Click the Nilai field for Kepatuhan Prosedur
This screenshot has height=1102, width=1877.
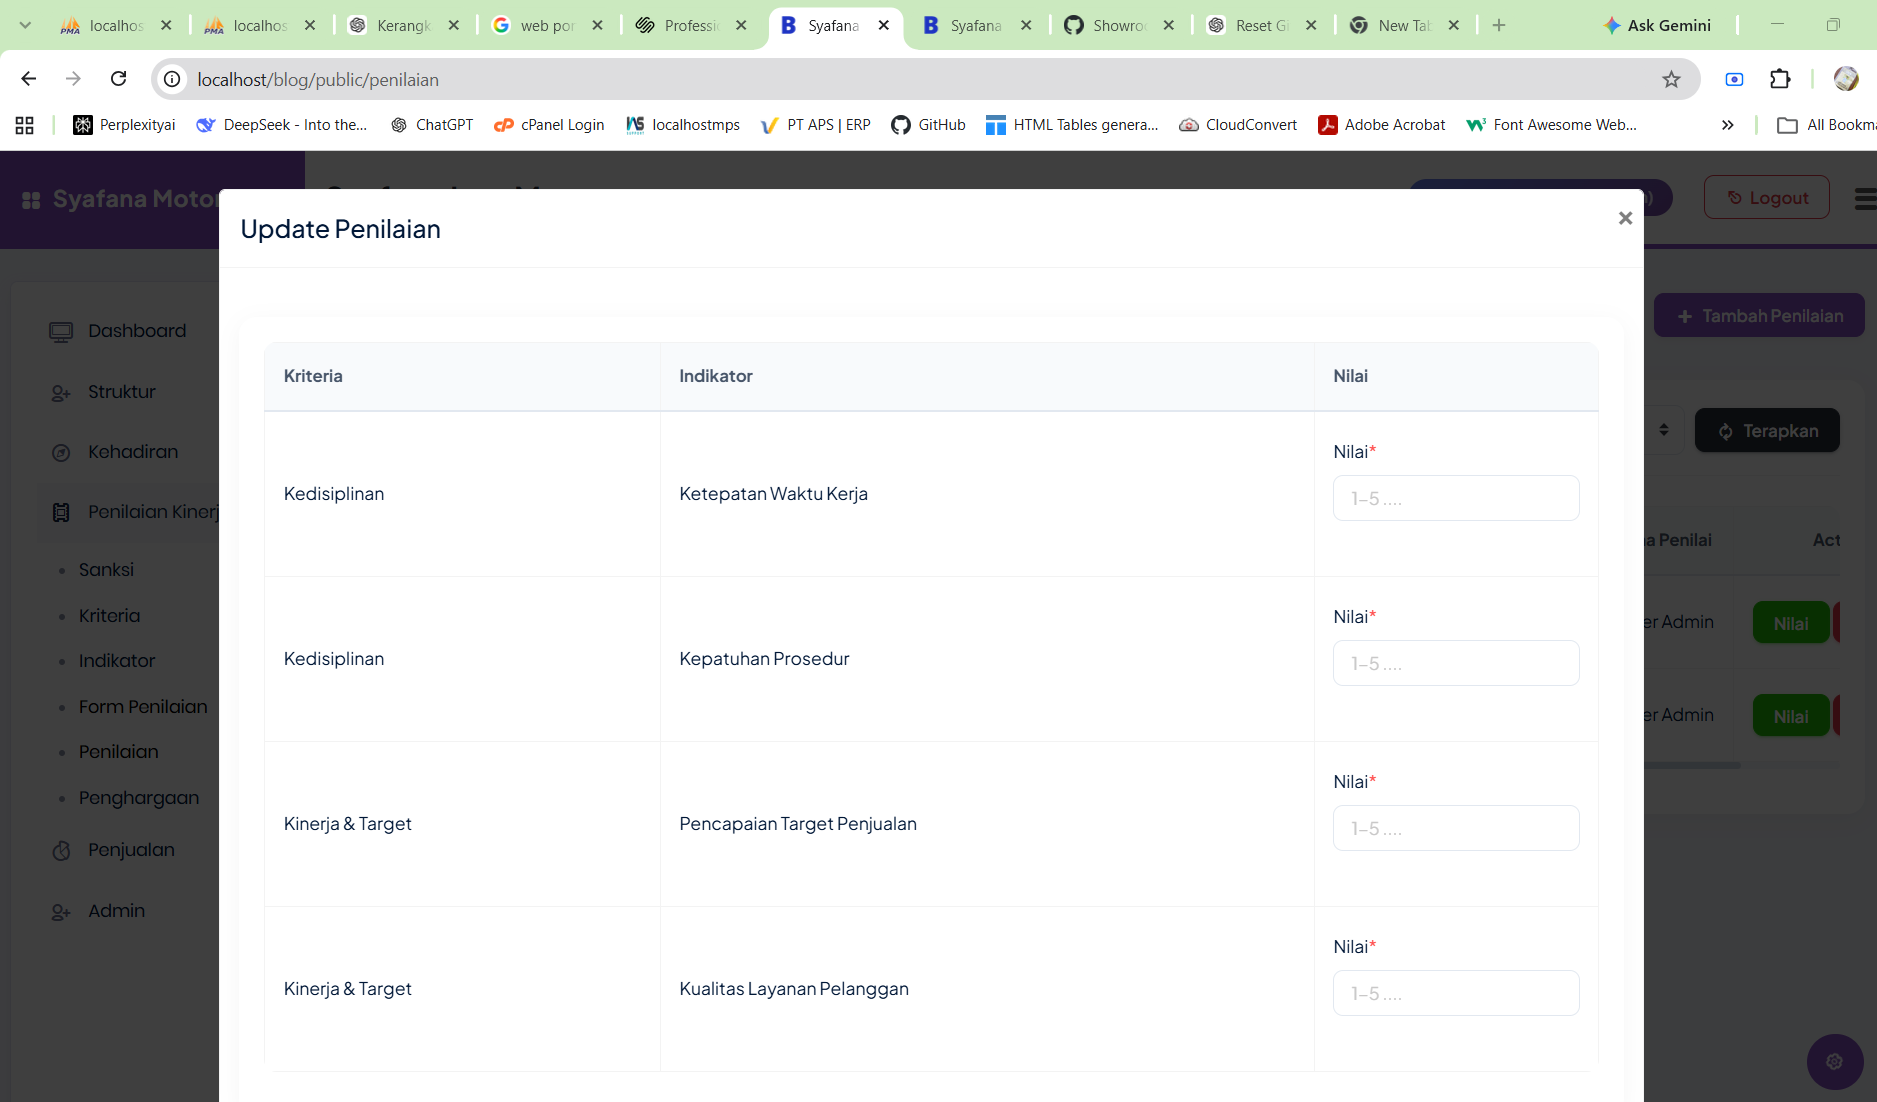tap(1456, 663)
